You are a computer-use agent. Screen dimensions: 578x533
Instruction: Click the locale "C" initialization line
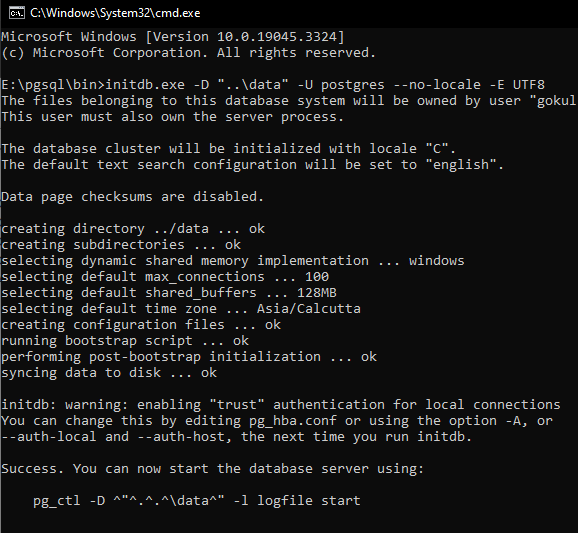229,149
